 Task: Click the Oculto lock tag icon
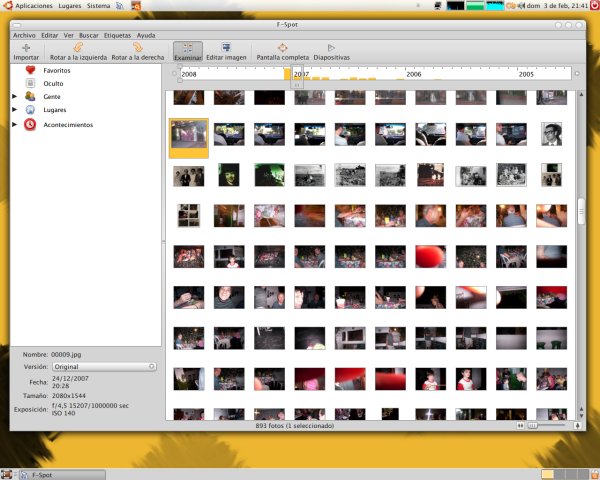[30, 83]
